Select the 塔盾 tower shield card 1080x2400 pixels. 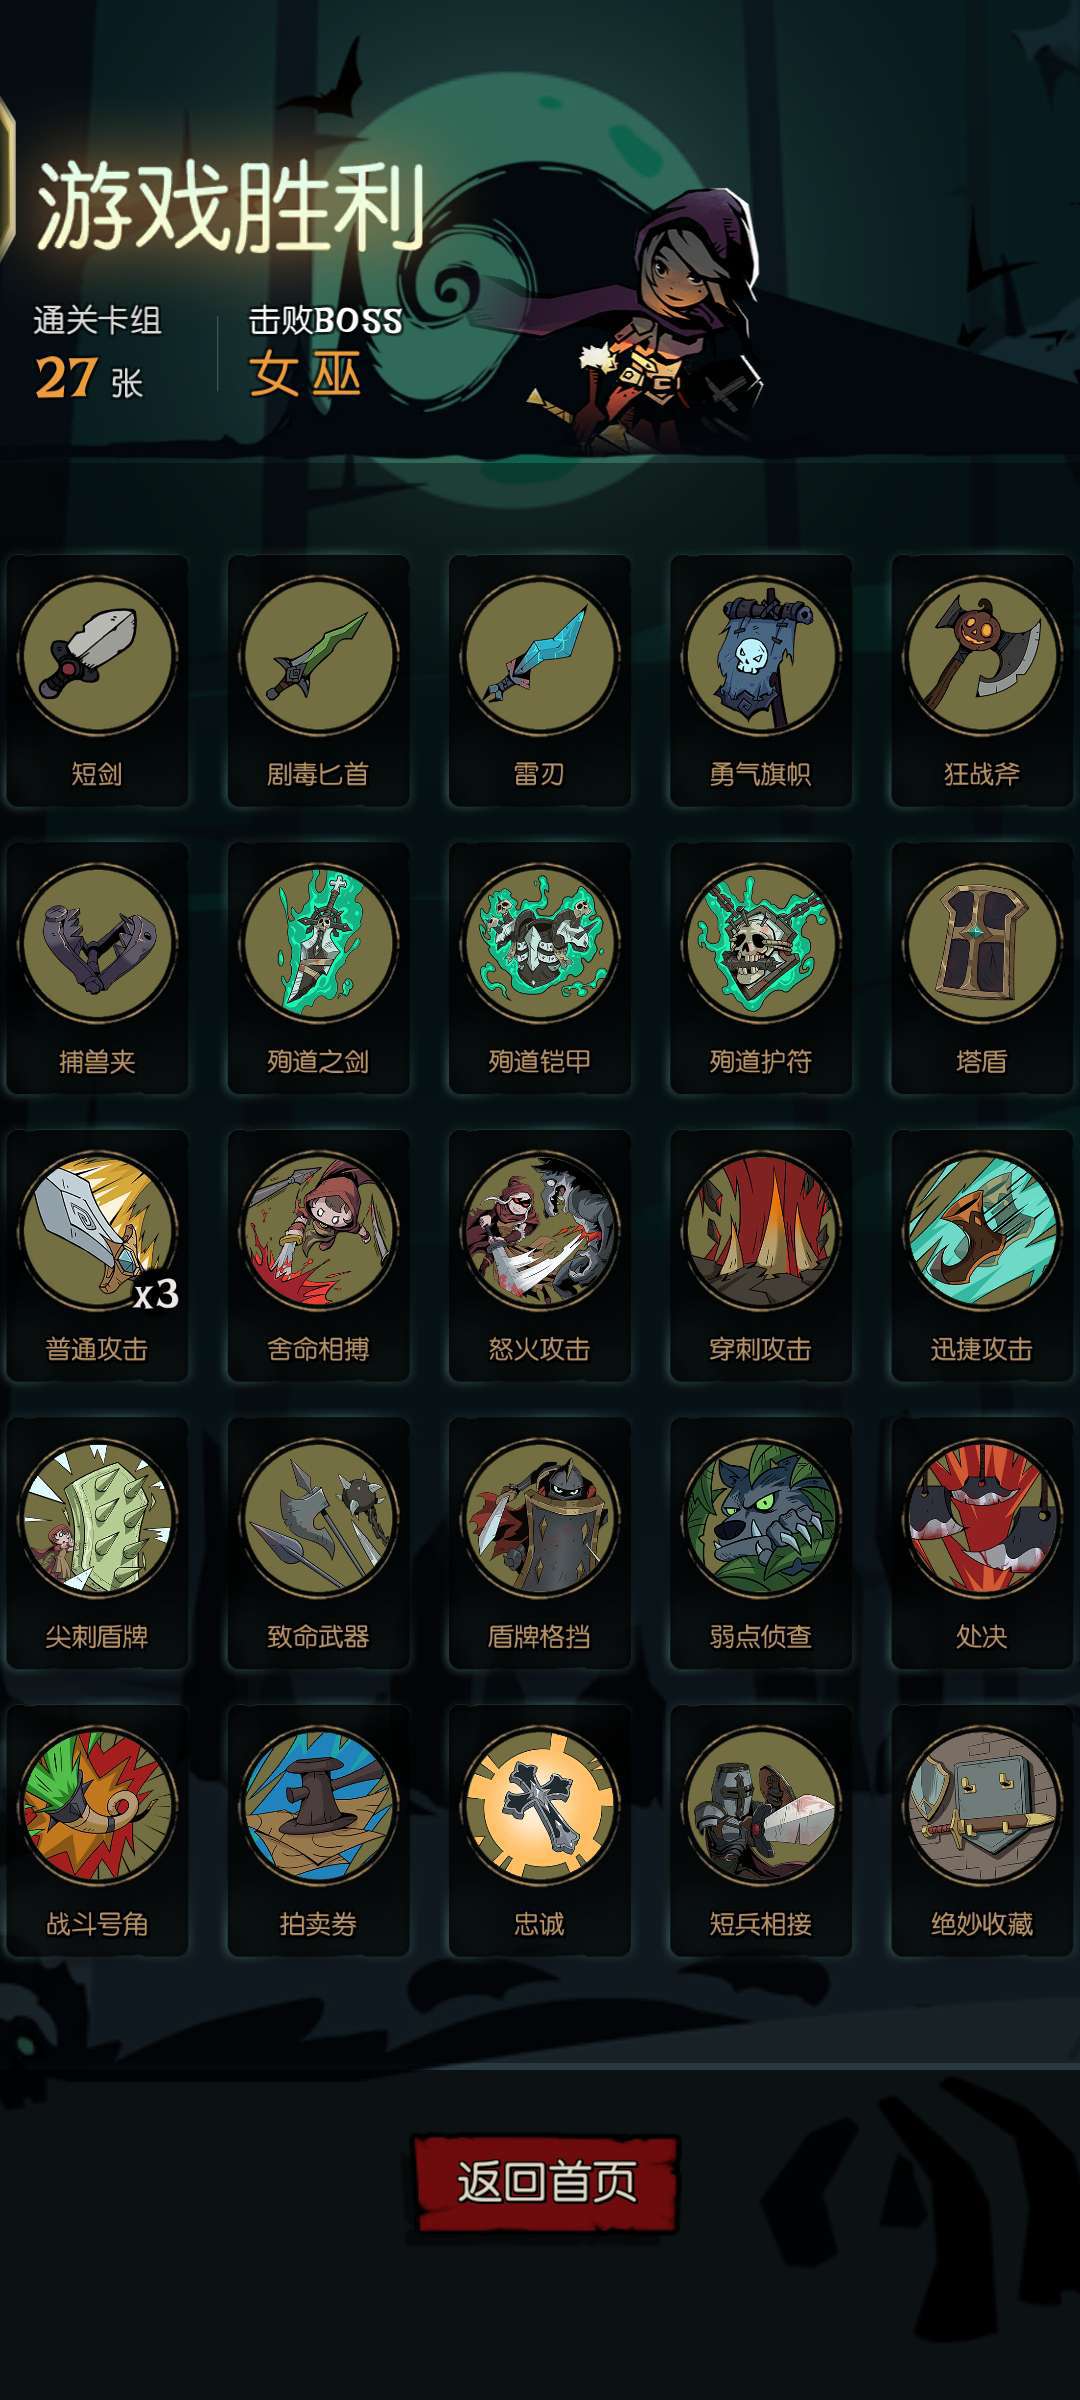click(981, 968)
